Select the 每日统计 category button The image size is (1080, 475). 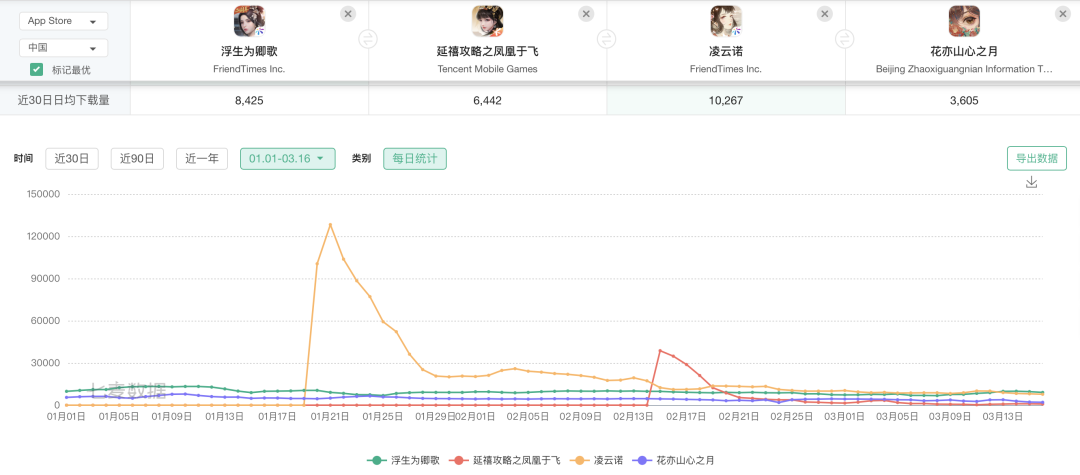coord(415,158)
